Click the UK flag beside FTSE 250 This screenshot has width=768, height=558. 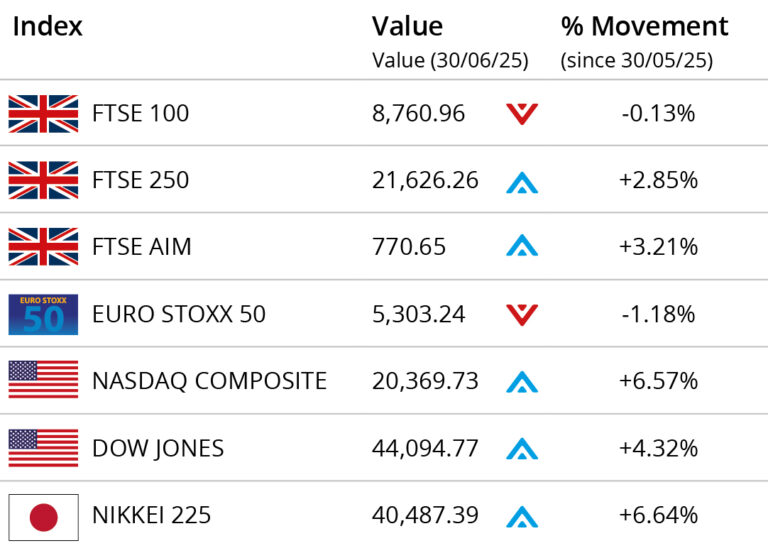point(43,181)
